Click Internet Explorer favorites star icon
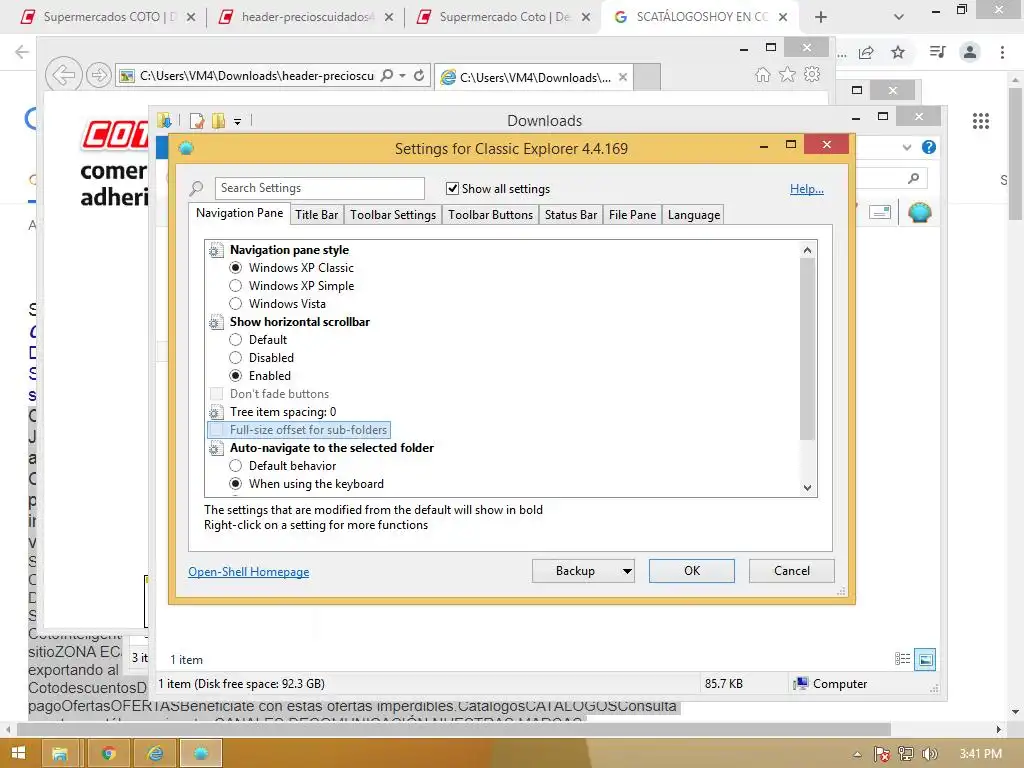The height and width of the screenshot is (768, 1024). (788, 74)
